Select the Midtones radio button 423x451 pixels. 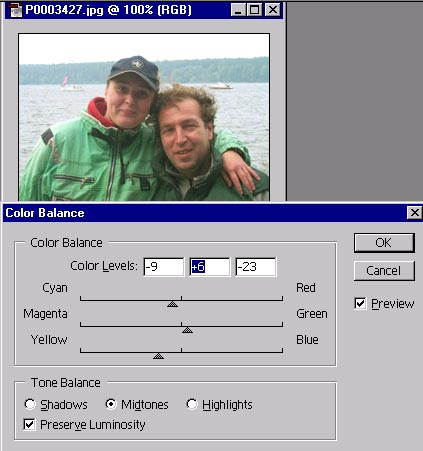[111, 404]
